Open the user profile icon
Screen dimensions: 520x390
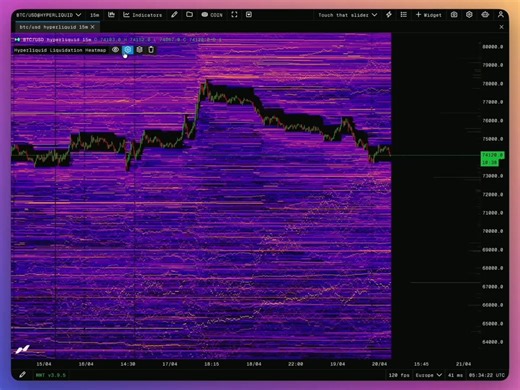(501, 15)
